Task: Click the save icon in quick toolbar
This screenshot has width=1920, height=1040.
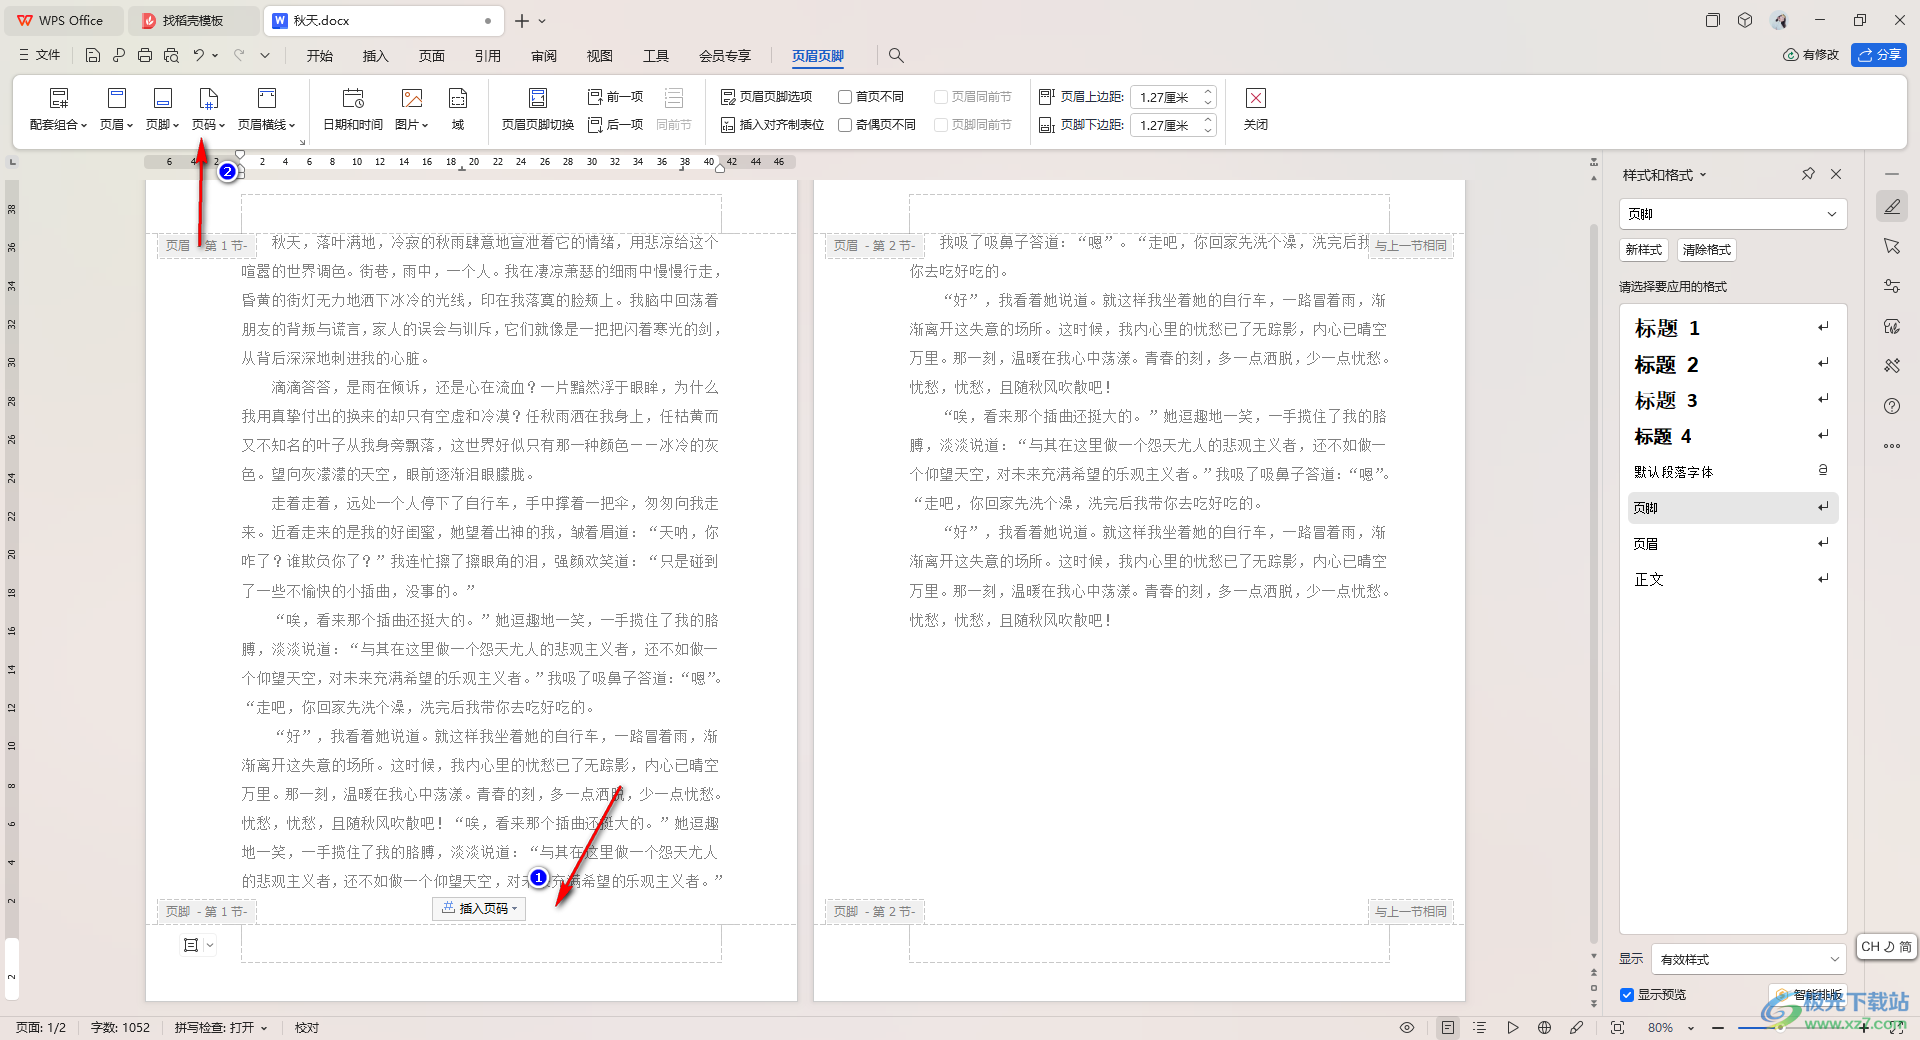Action: click(x=93, y=56)
